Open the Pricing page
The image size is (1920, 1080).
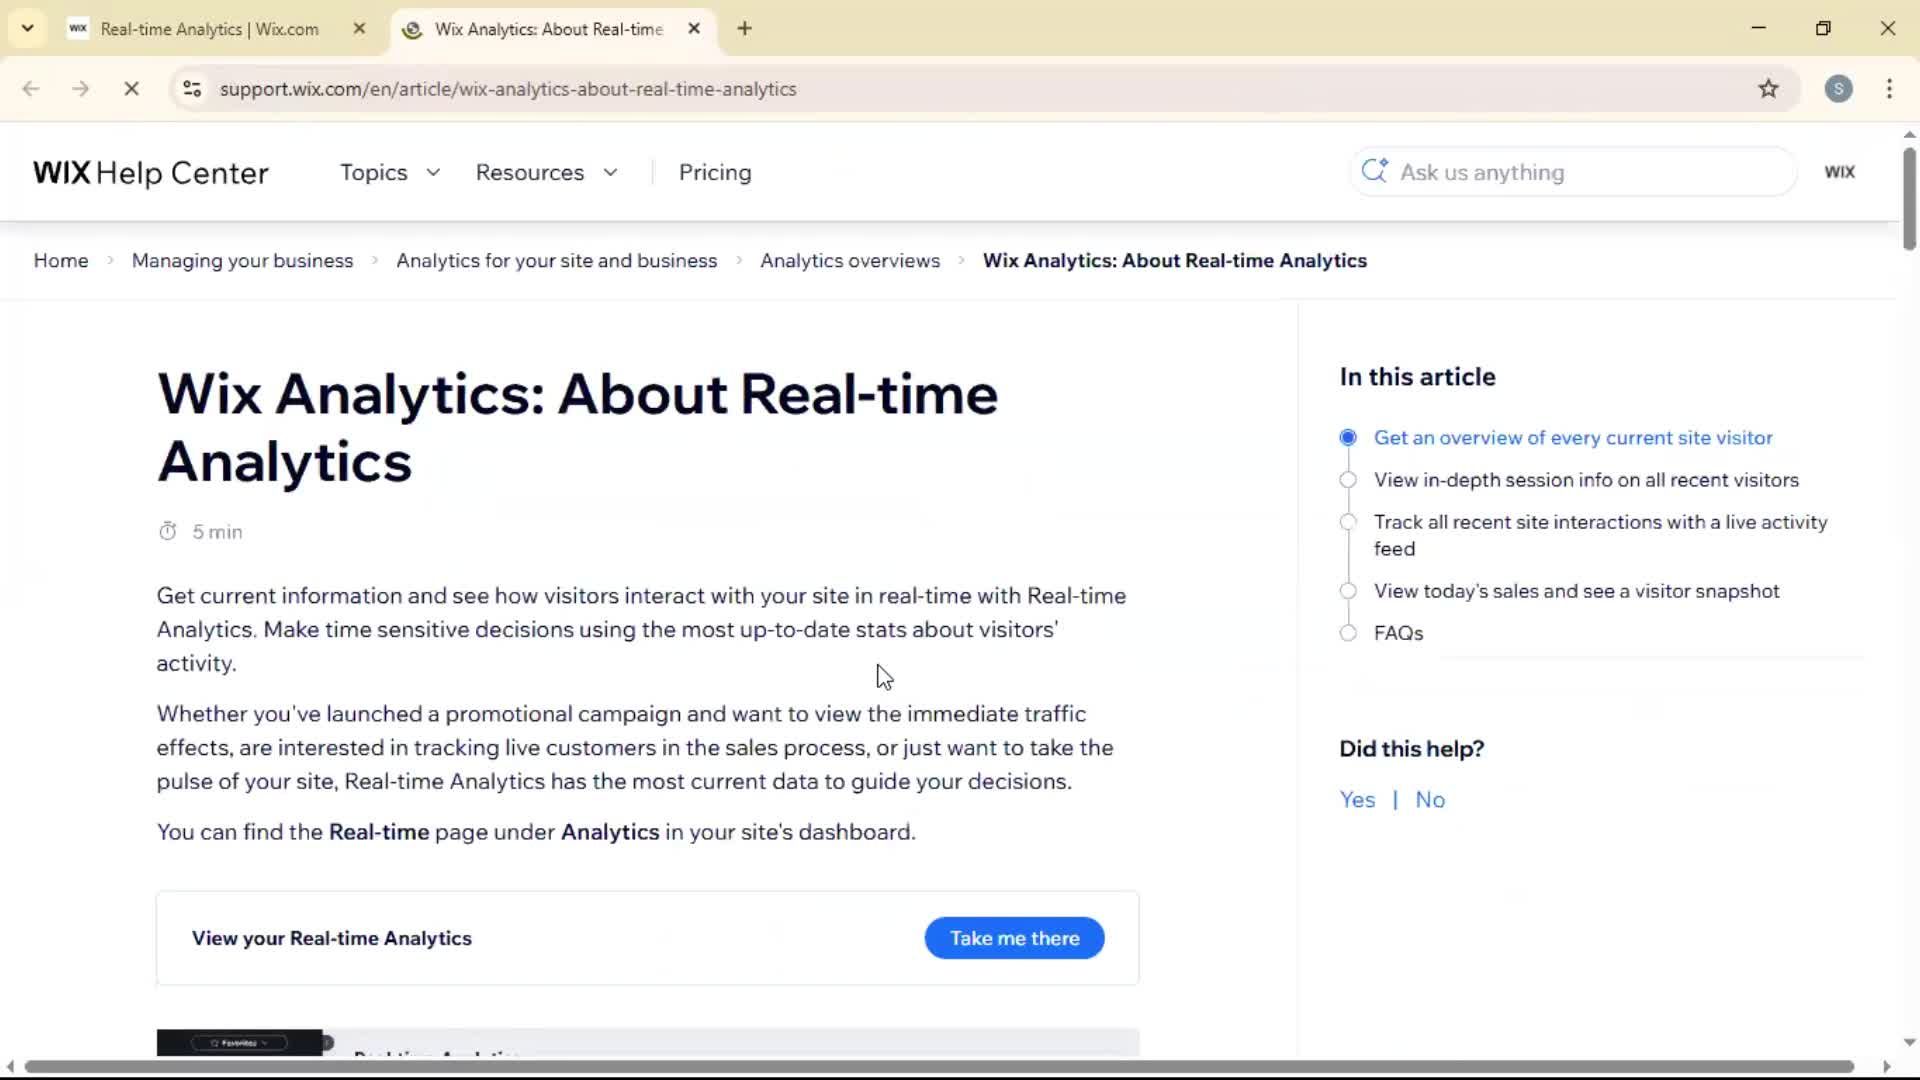(x=715, y=173)
